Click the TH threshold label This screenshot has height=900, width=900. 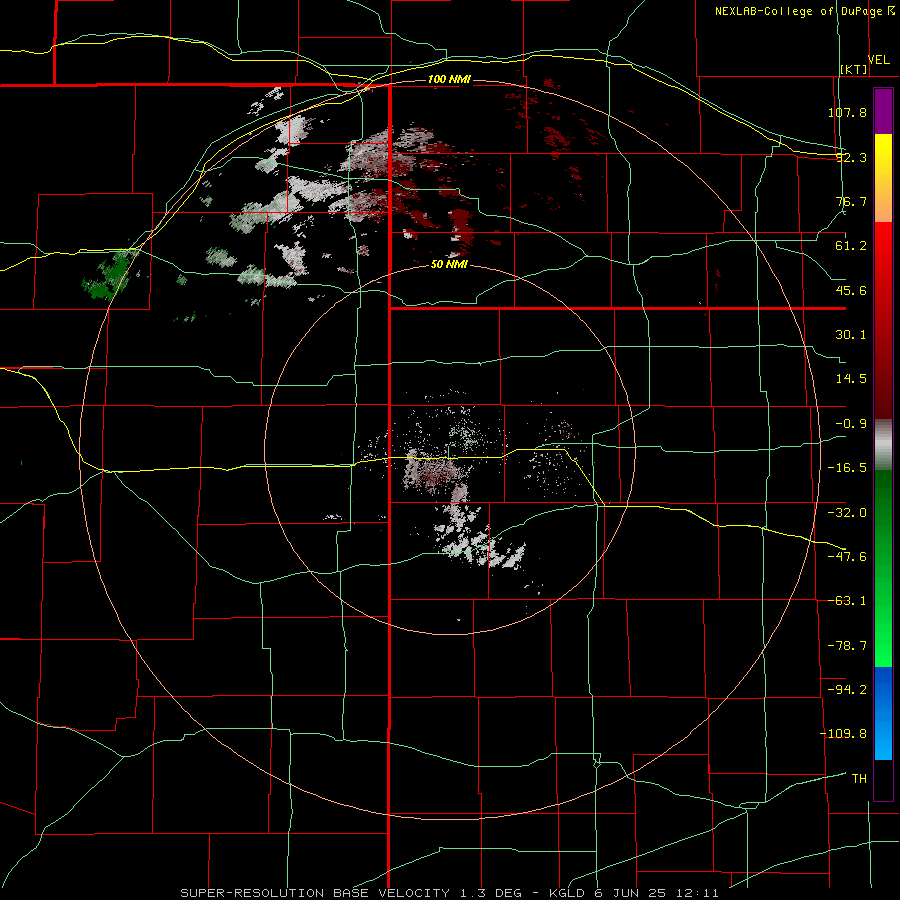click(859, 779)
